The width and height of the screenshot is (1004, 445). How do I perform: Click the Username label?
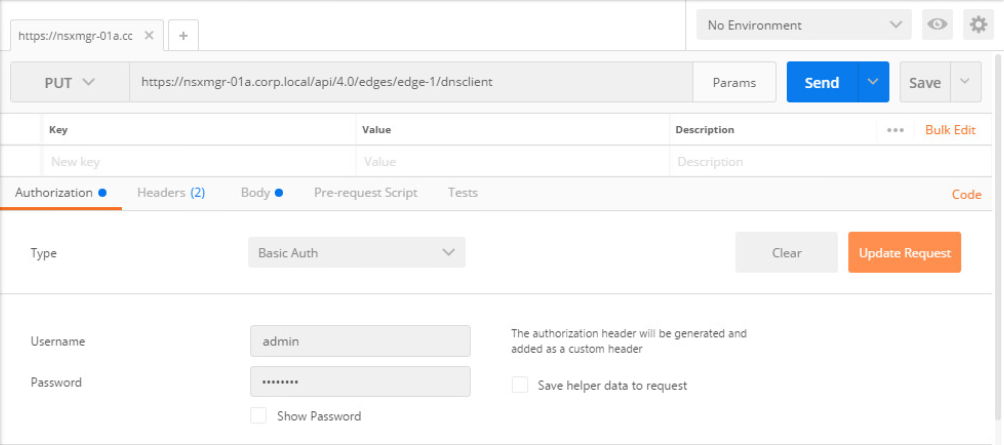coord(58,341)
